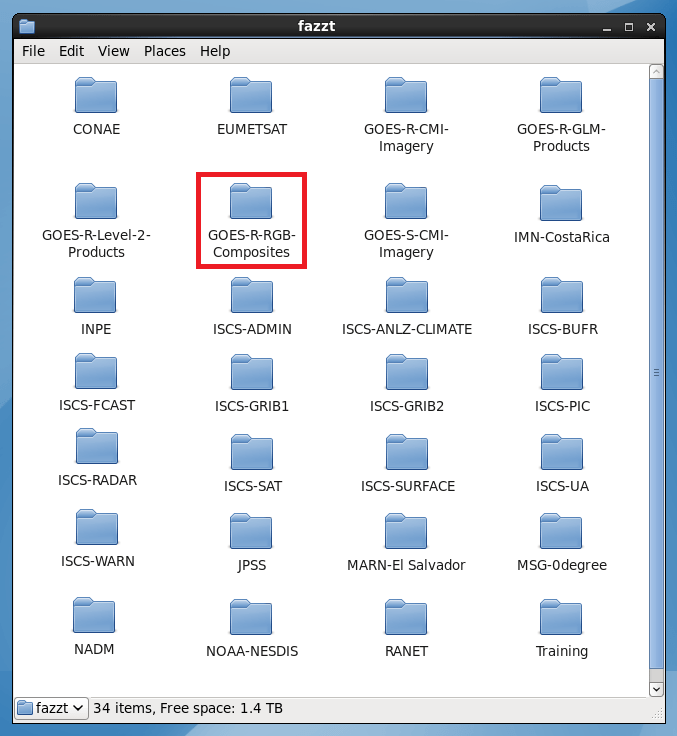677x736 pixels.
Task: Maximize the fazzt window
Action: (629, 27)
